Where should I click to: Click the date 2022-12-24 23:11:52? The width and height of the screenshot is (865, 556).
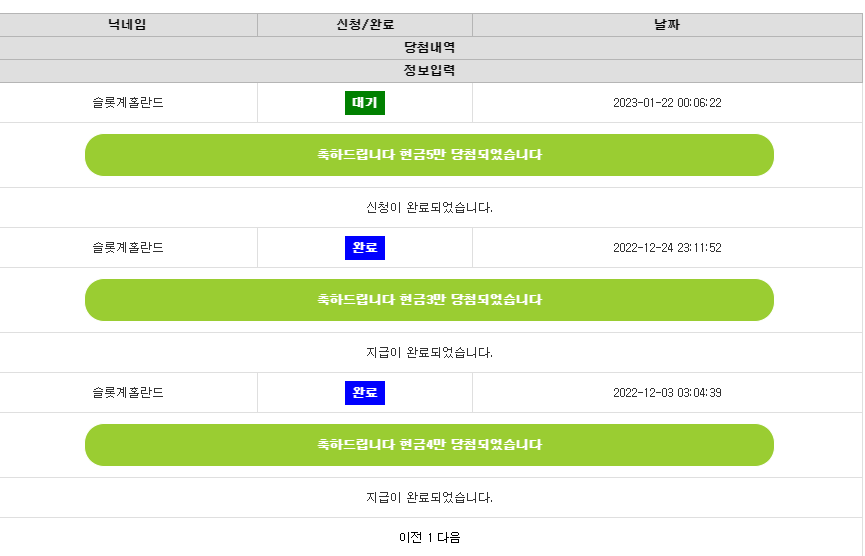(x=667, y=248)
